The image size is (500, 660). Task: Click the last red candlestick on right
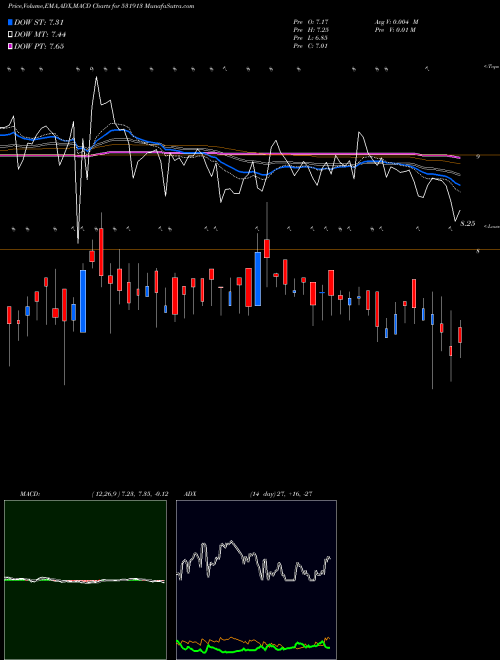coord(460,335)
